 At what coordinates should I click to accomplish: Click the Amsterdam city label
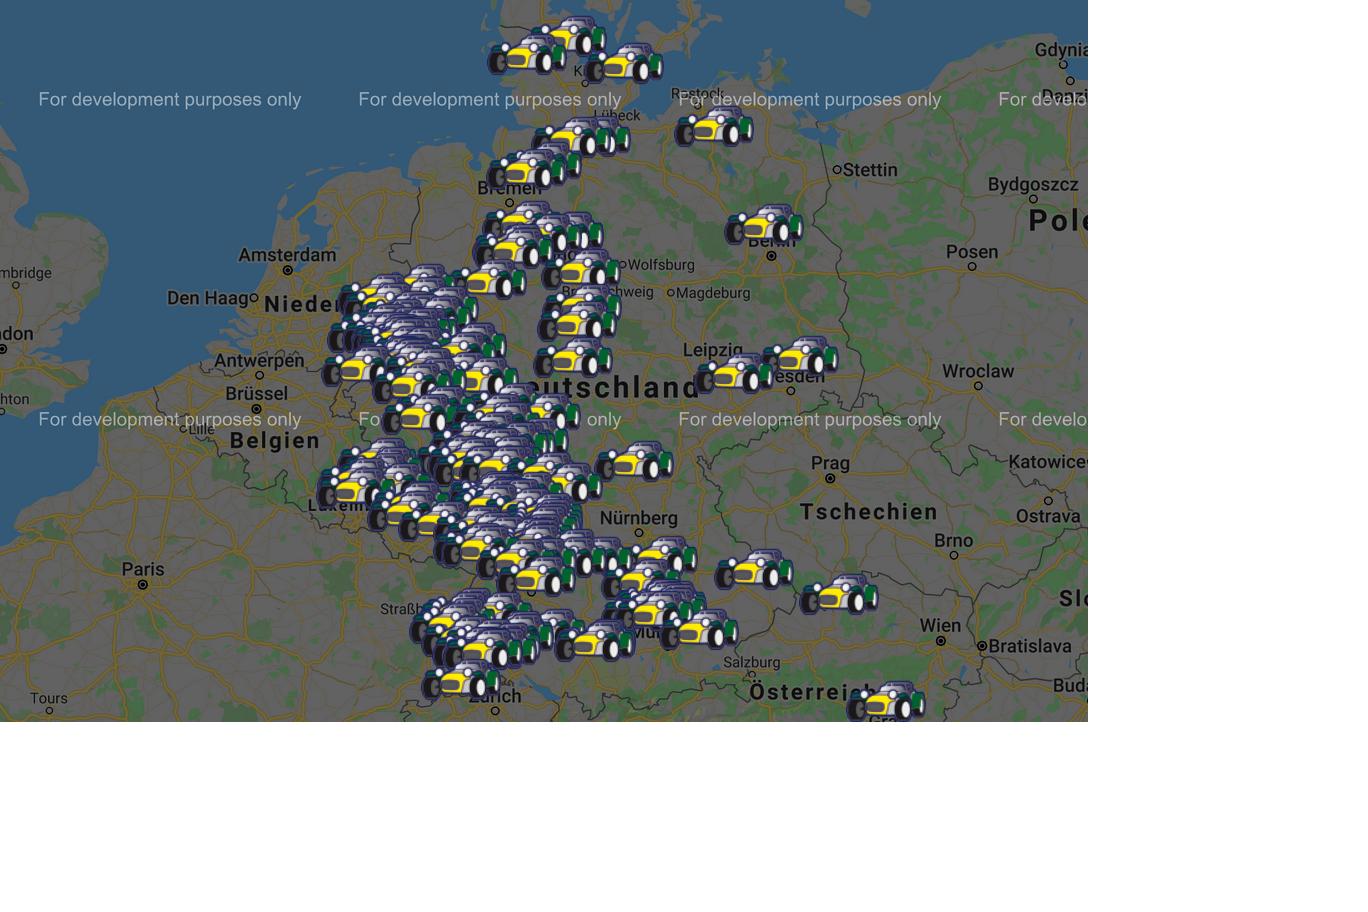(287, 255)
